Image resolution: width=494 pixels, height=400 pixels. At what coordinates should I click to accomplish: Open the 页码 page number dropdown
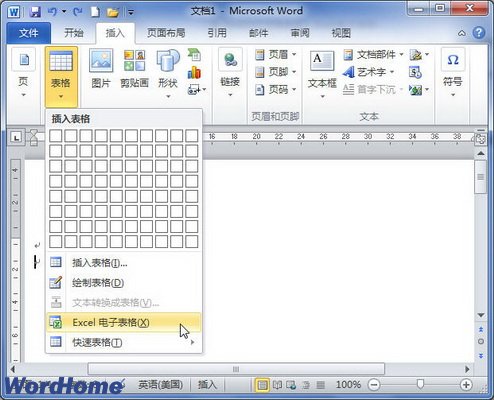pyautogui.click(x=275, y=89)
